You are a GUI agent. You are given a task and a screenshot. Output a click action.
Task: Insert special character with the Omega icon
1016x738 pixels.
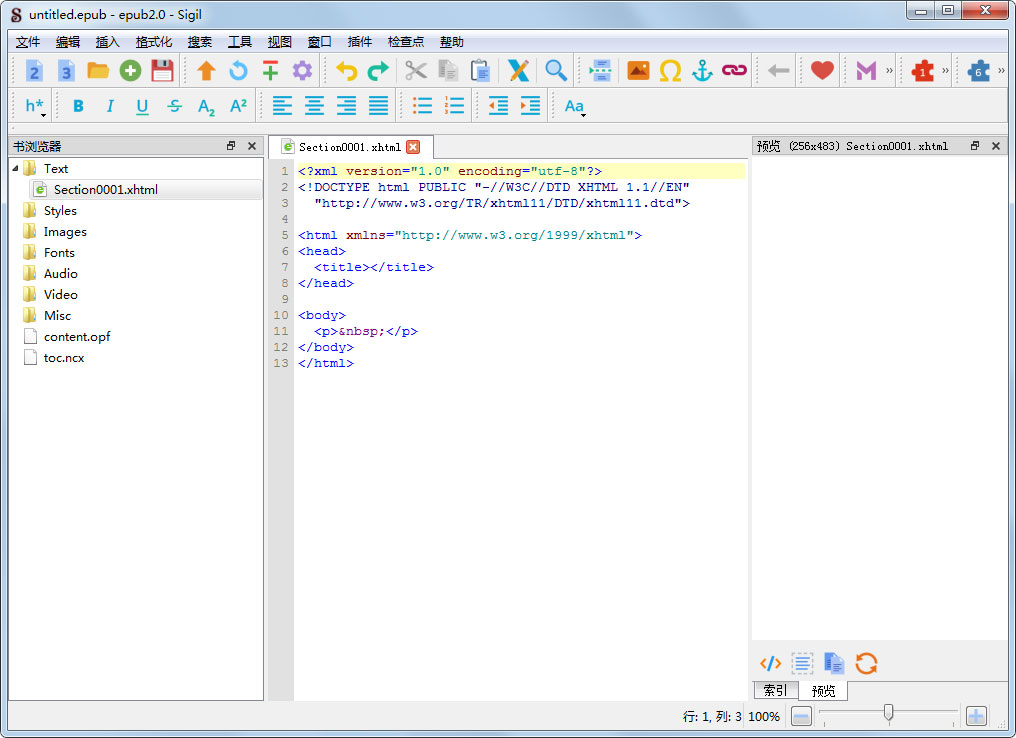tap(670, 71)
